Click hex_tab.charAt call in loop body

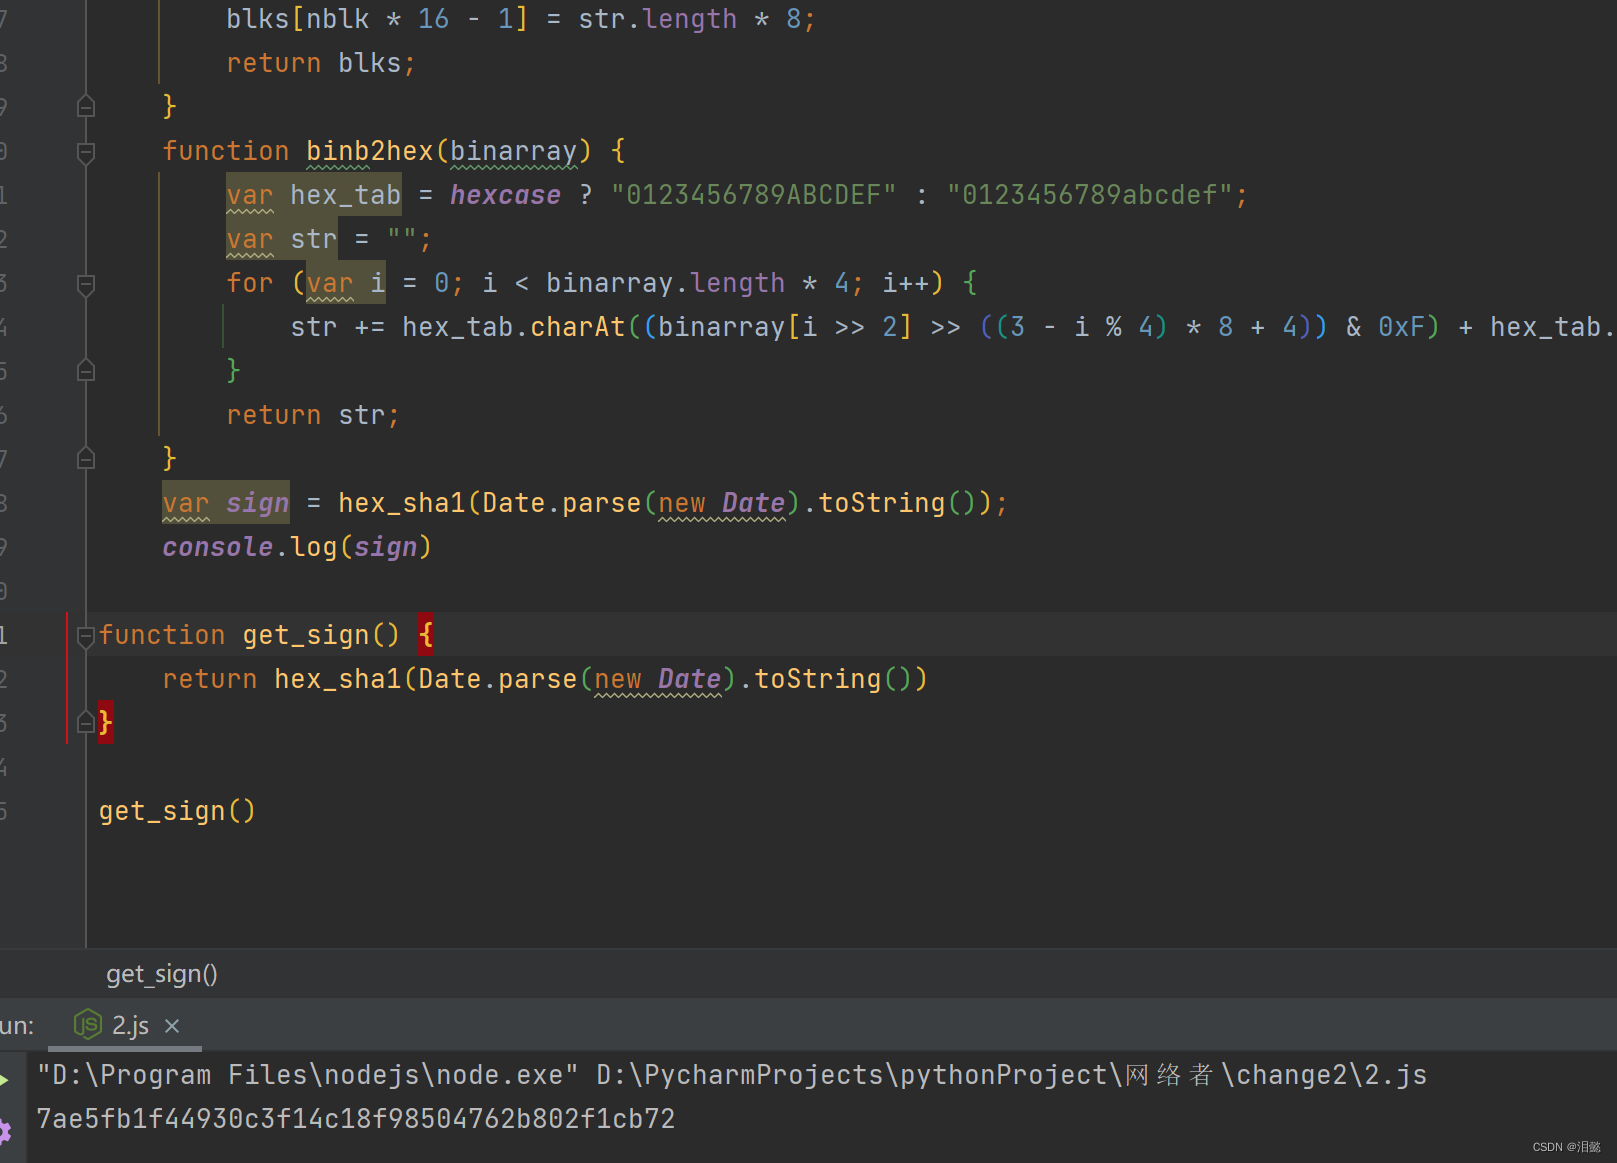click(x=513, y=327)
